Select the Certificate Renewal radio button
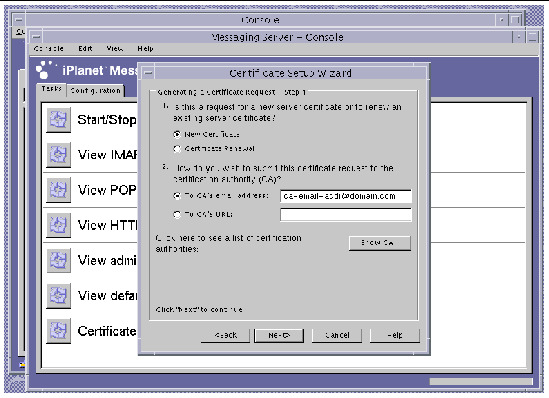 point(177,149)
